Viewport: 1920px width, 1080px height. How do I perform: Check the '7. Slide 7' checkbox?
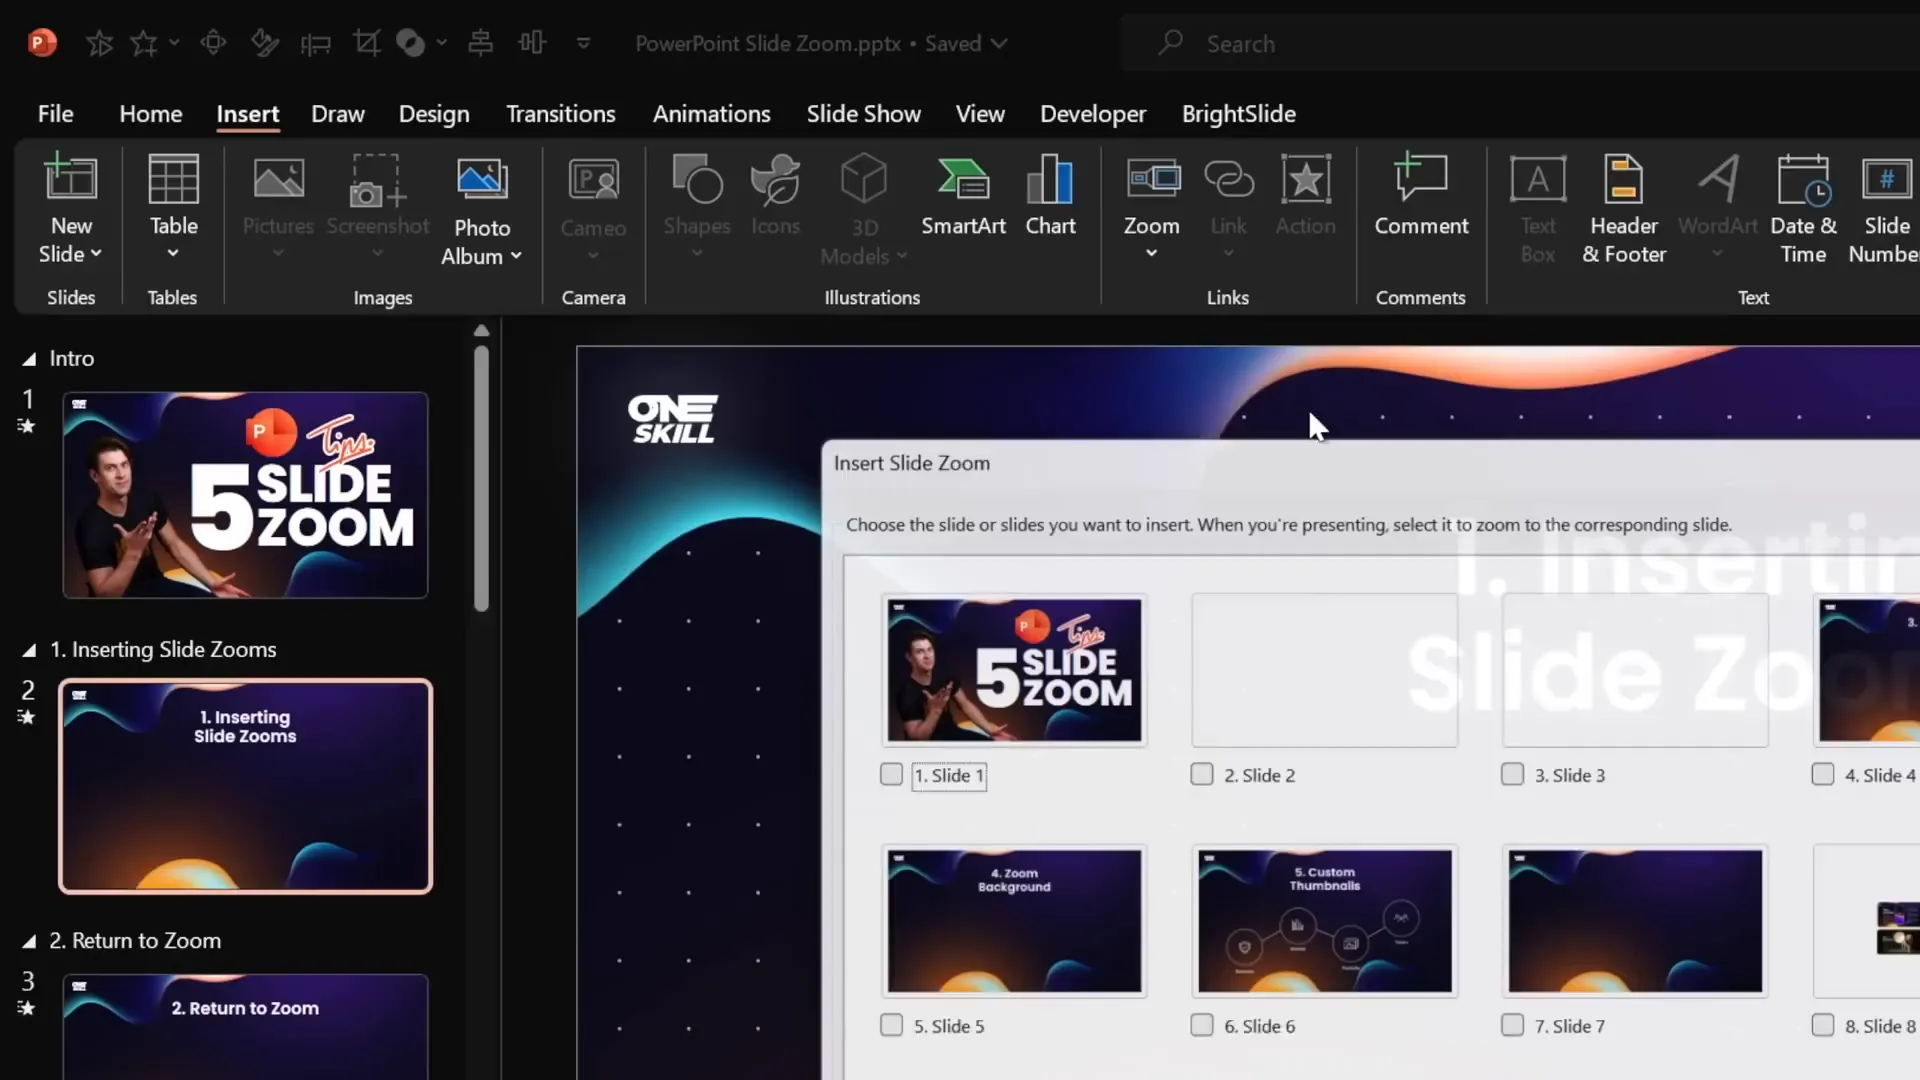point(1512,1025)
